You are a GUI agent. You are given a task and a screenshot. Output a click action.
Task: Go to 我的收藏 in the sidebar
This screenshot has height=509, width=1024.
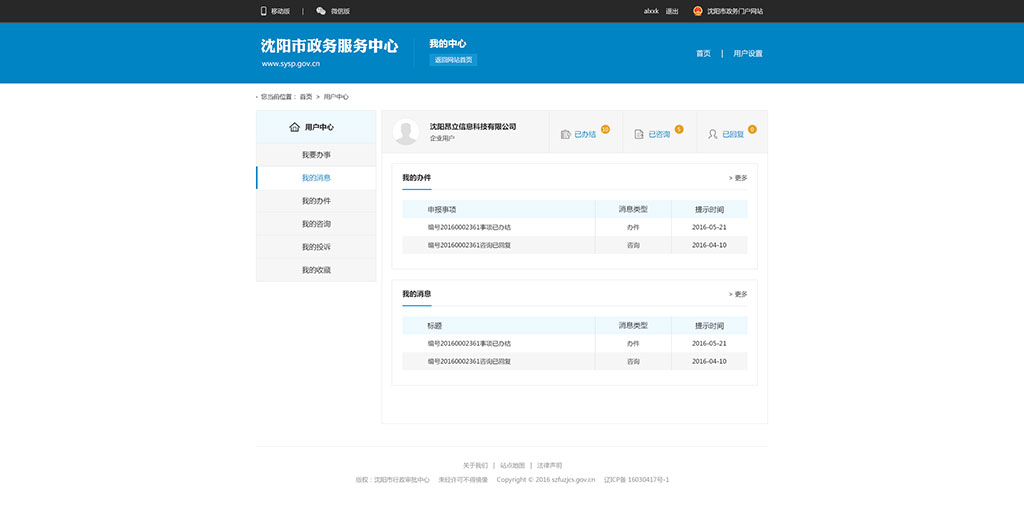316,270
